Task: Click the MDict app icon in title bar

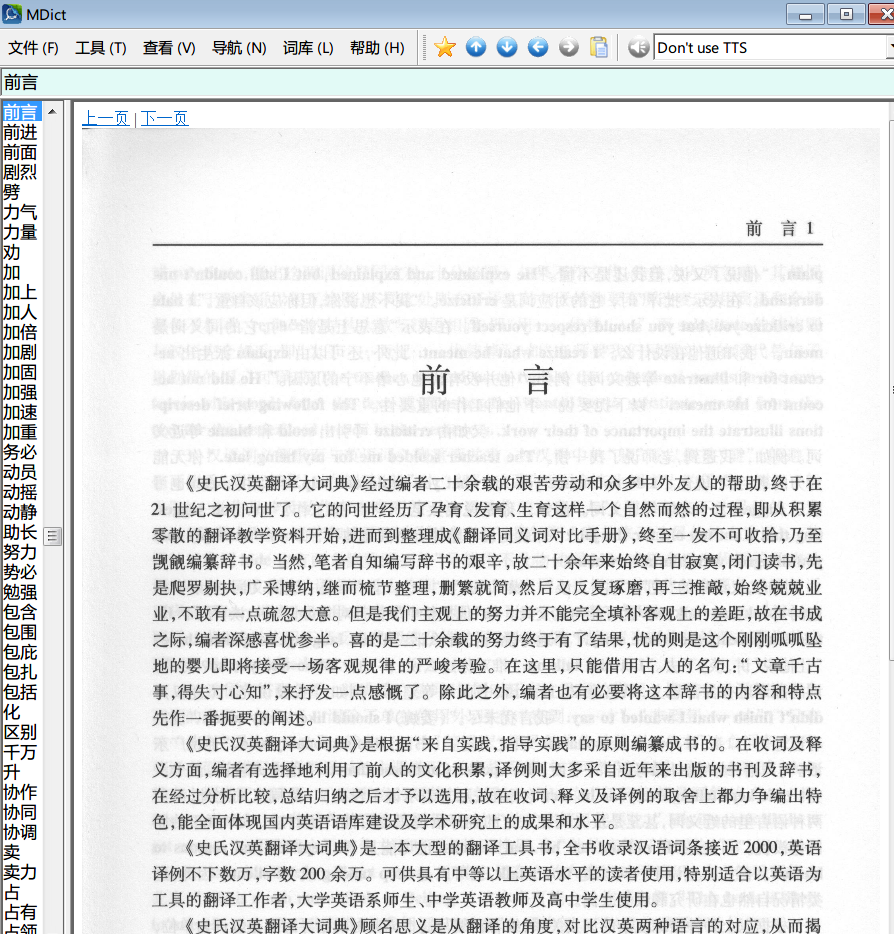Action: (x=12, y=14)
